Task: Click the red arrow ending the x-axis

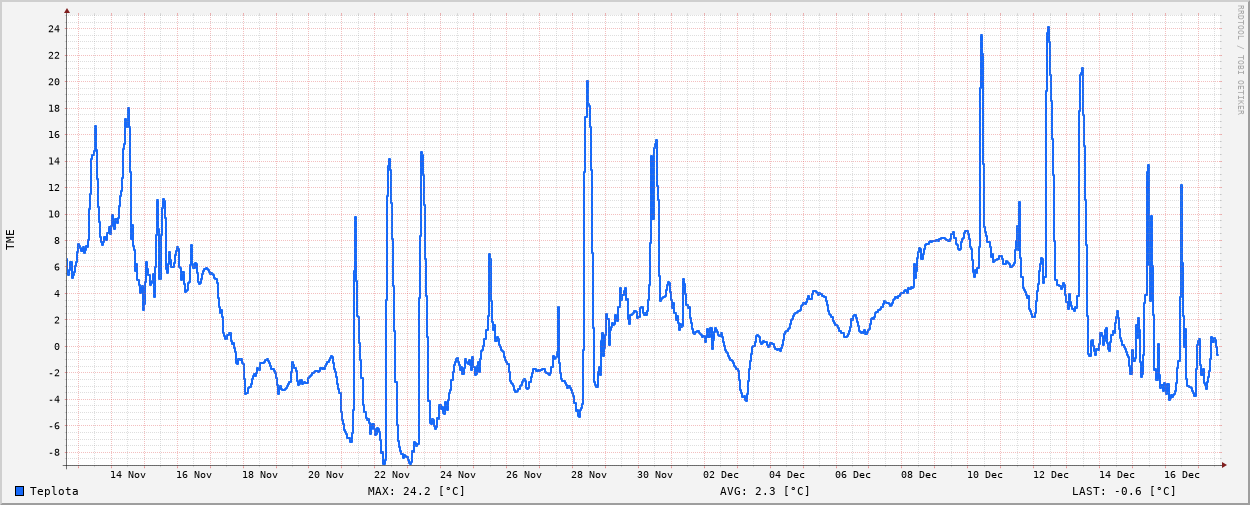Action: click(1223, 465)
